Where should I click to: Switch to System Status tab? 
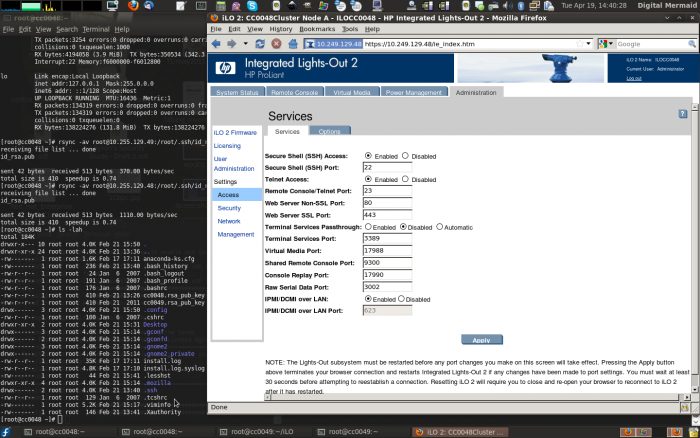[x=237, y=92]
